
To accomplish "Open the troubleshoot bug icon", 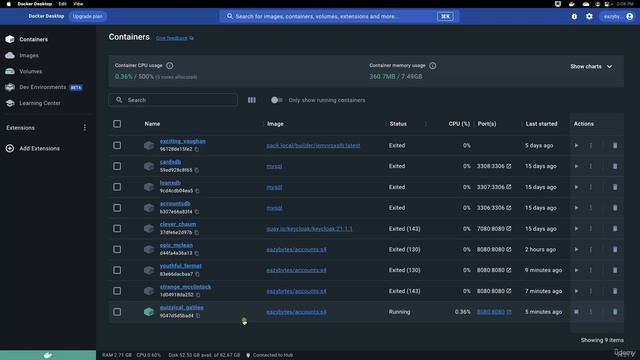I will point(574,16).
